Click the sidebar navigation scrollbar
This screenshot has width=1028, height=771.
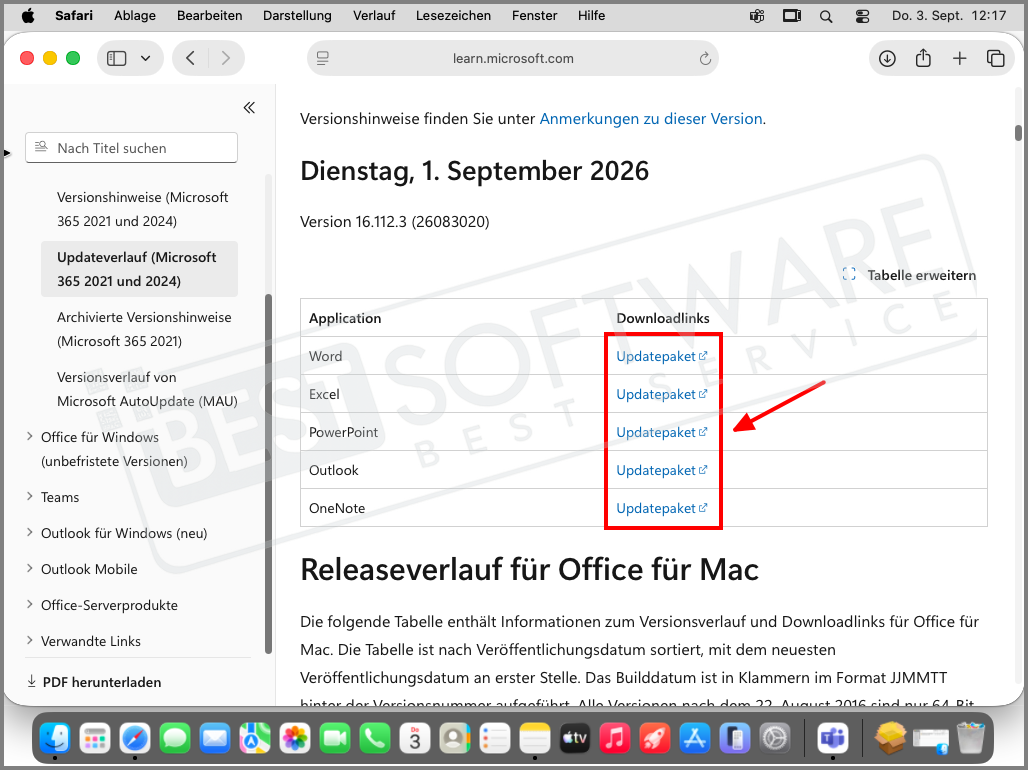pyautogui.click(x=268, y=473)
